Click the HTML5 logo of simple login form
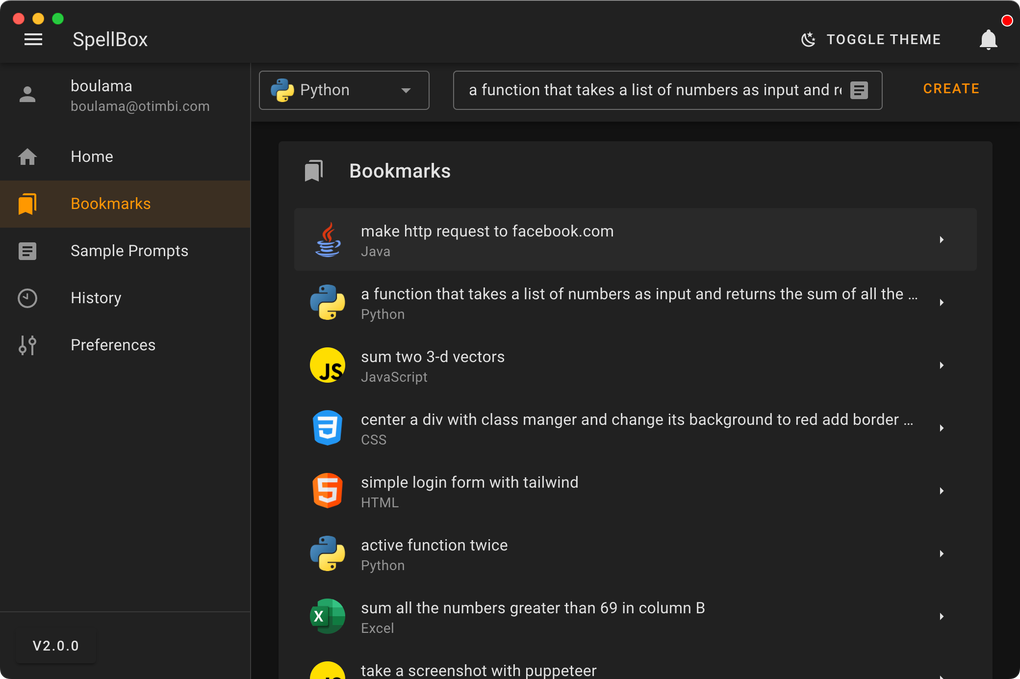 click(328, 491)
